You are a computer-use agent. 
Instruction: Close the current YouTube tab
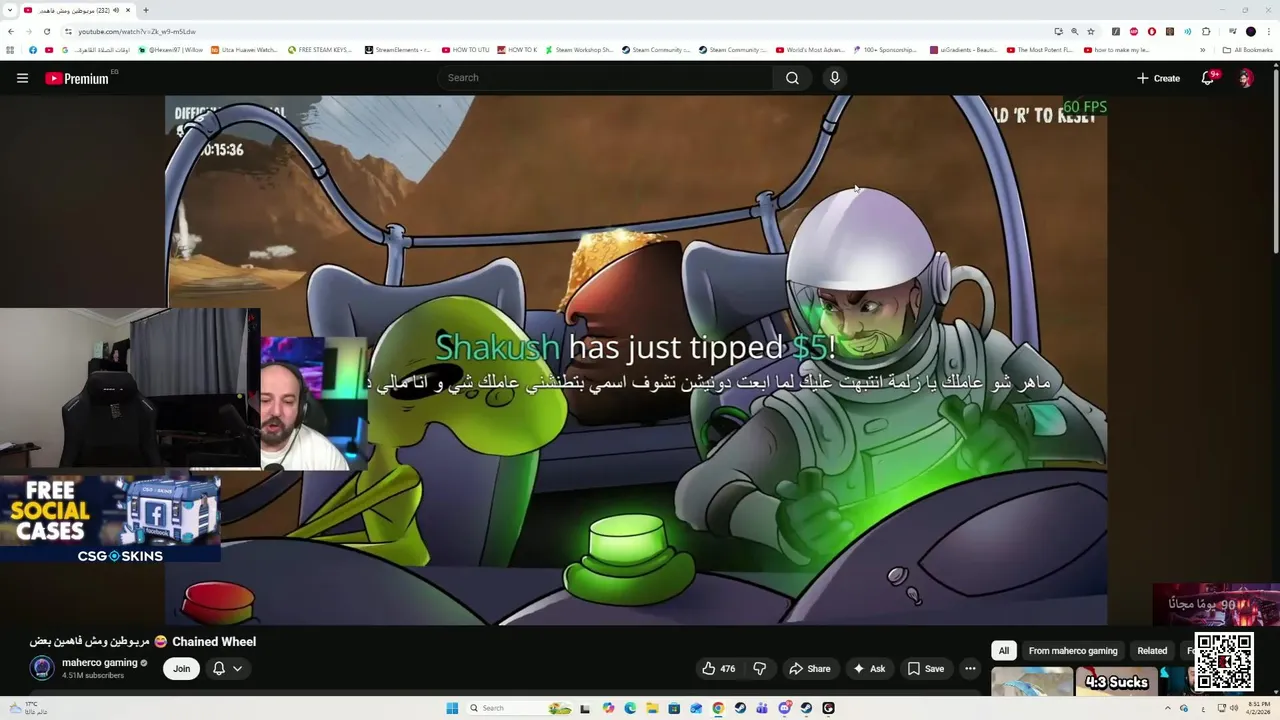pos(128,10)
